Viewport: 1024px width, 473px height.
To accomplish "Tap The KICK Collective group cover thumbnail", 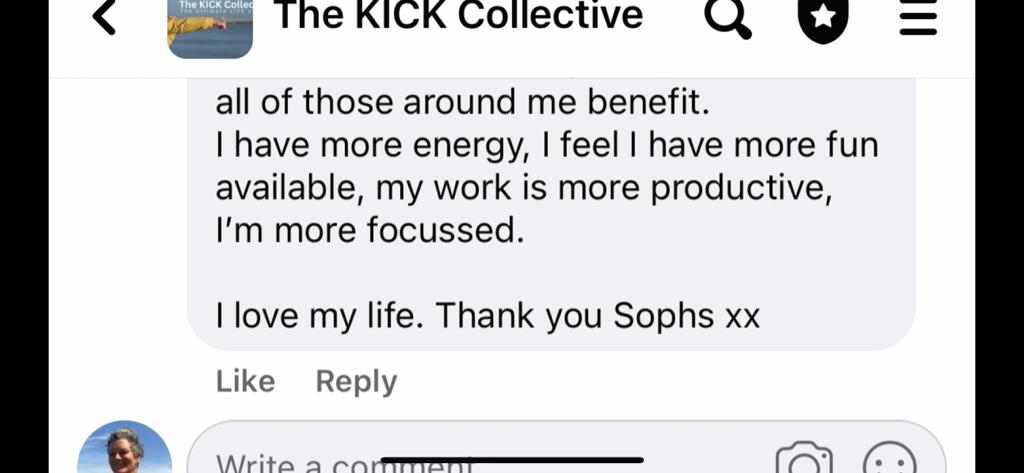I will [210, 27].
